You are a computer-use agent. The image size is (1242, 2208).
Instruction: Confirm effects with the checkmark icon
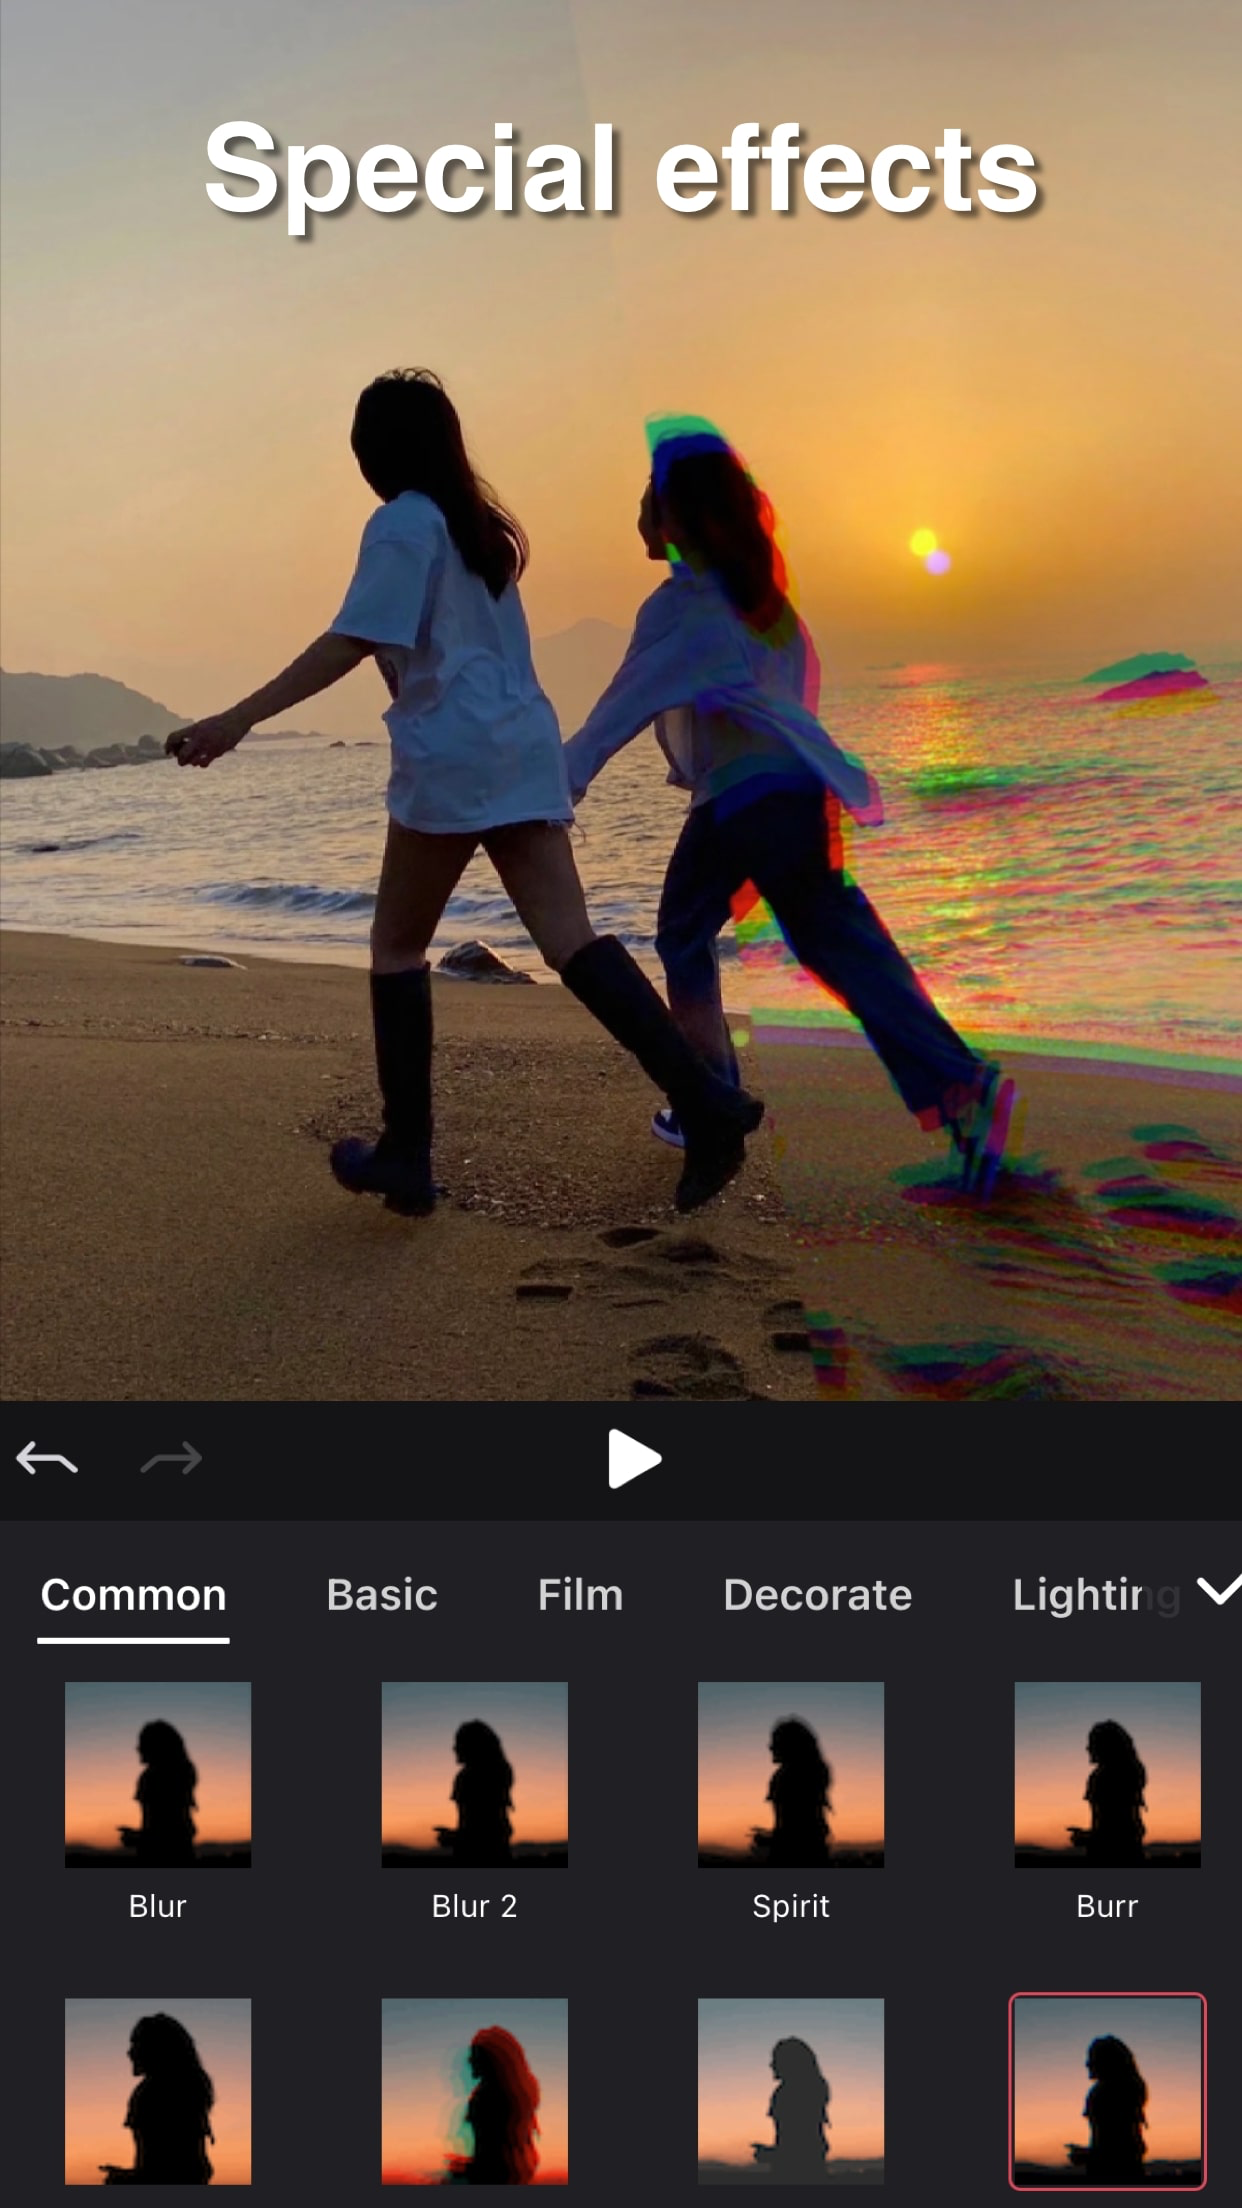[1218, 1589]
